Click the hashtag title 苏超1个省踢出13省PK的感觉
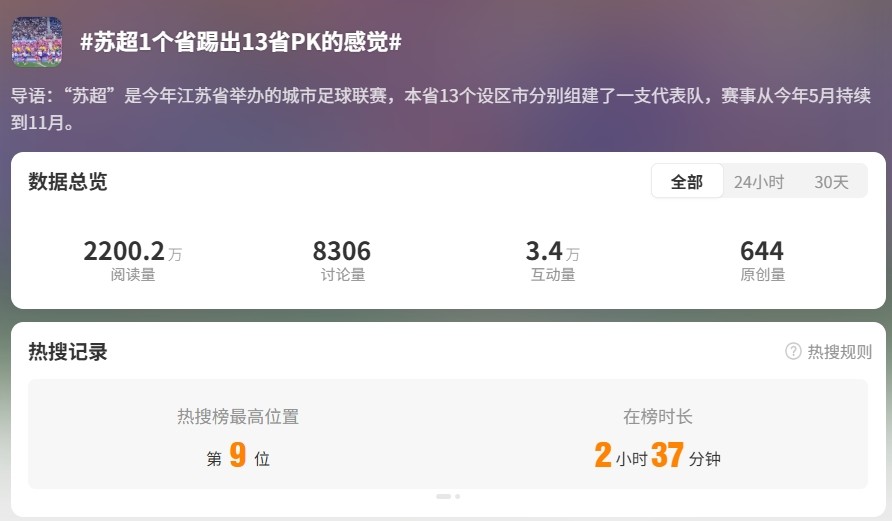This screenshot has height=521, width=892. (x=241, y=42)
